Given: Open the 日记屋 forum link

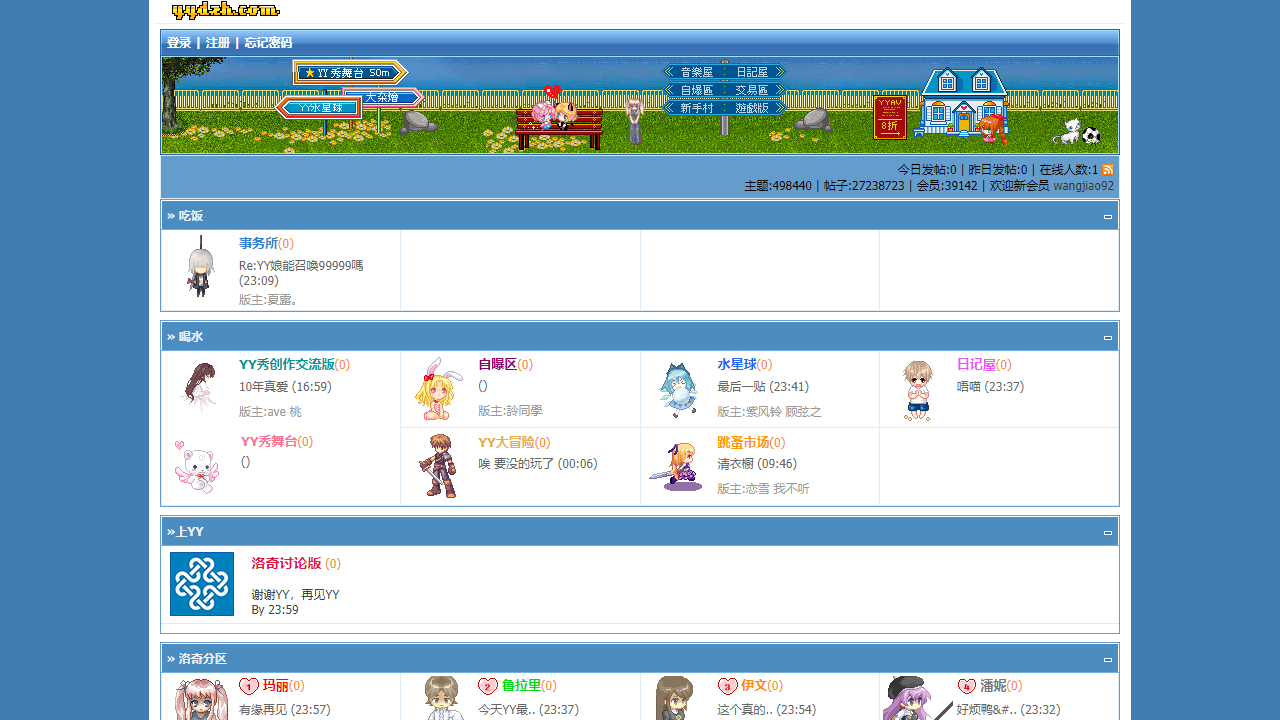Looking at the screenshot, I should click(976, 364).
